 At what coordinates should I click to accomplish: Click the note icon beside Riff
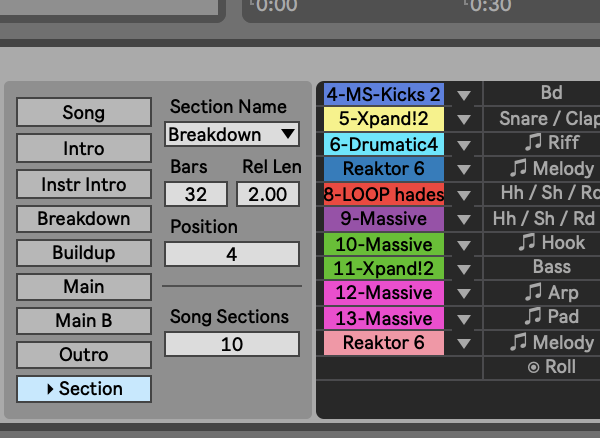pos(534,143)
